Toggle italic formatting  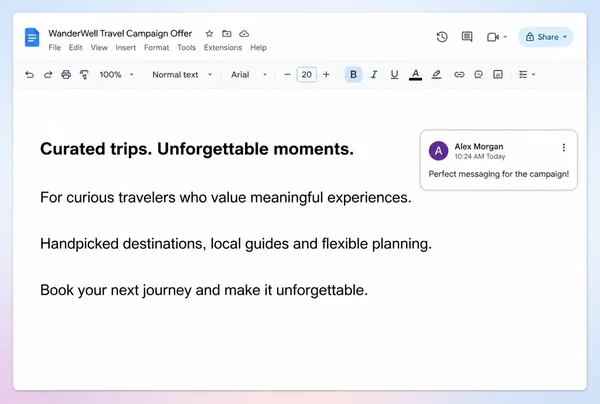(374, 75)
